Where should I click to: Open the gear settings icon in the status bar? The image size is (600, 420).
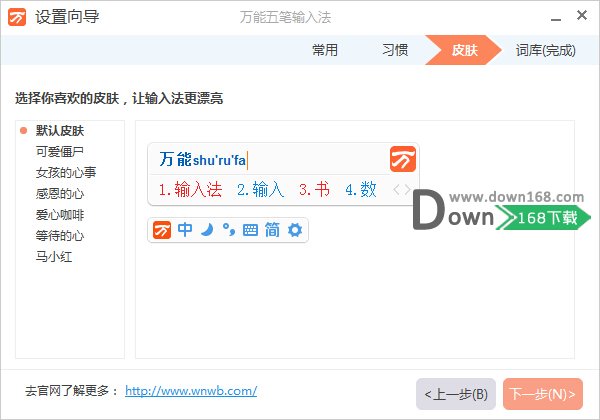(295, 230)
